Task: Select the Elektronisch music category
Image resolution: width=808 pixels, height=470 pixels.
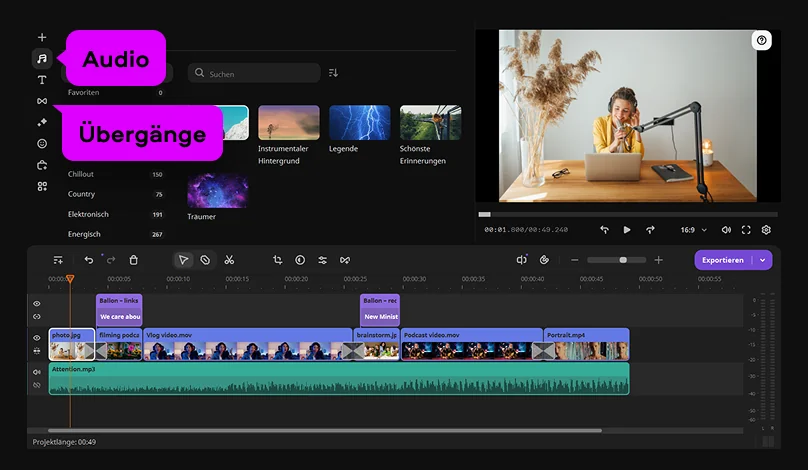Action: tap(88, 214)
